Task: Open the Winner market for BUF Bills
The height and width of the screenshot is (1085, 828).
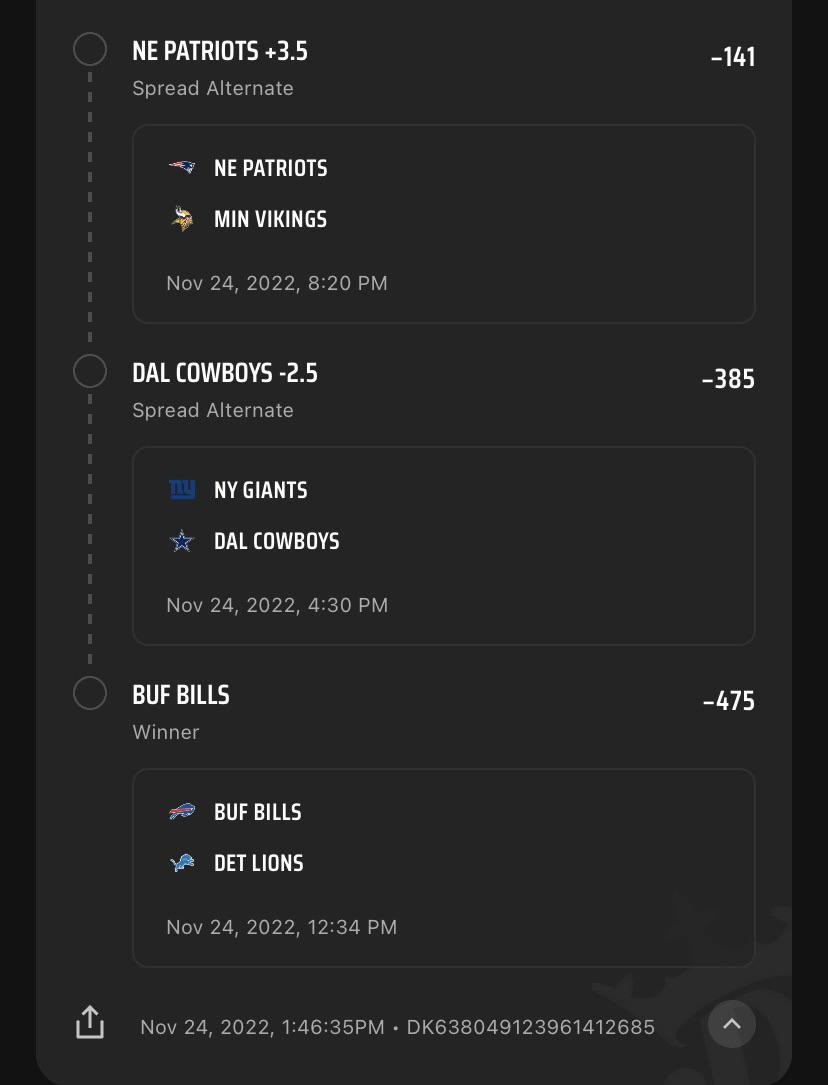Action: (166, 732)
